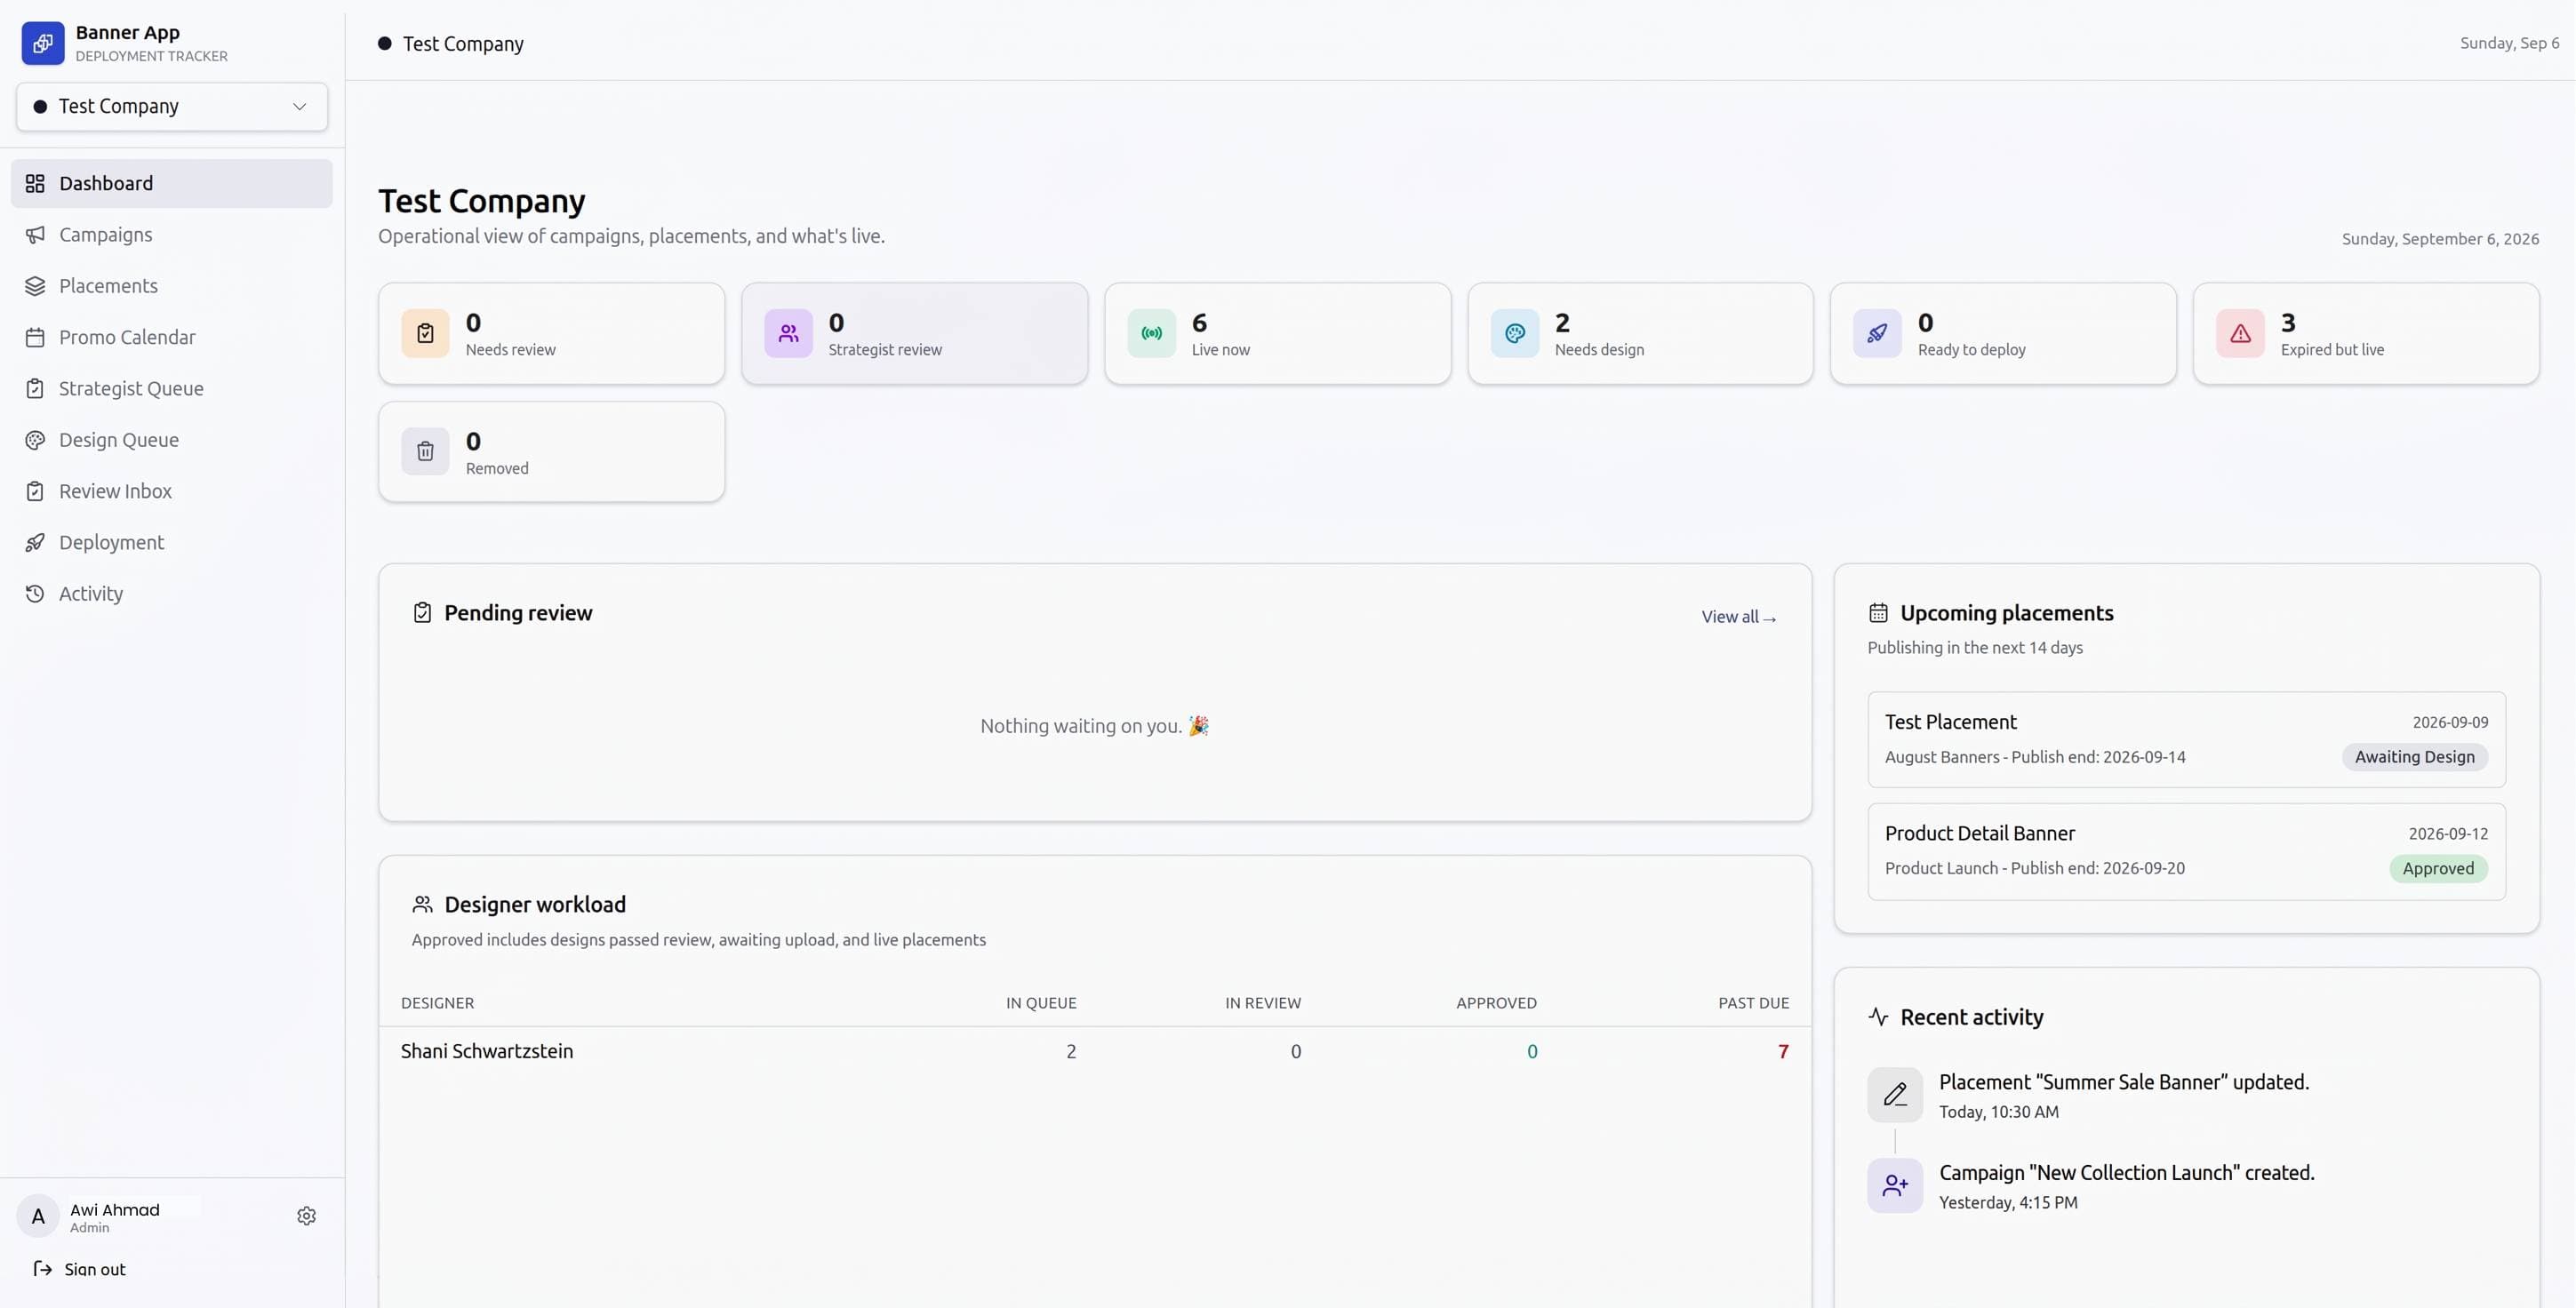Click the Expired but live warning icon

tap(2240, 334)
